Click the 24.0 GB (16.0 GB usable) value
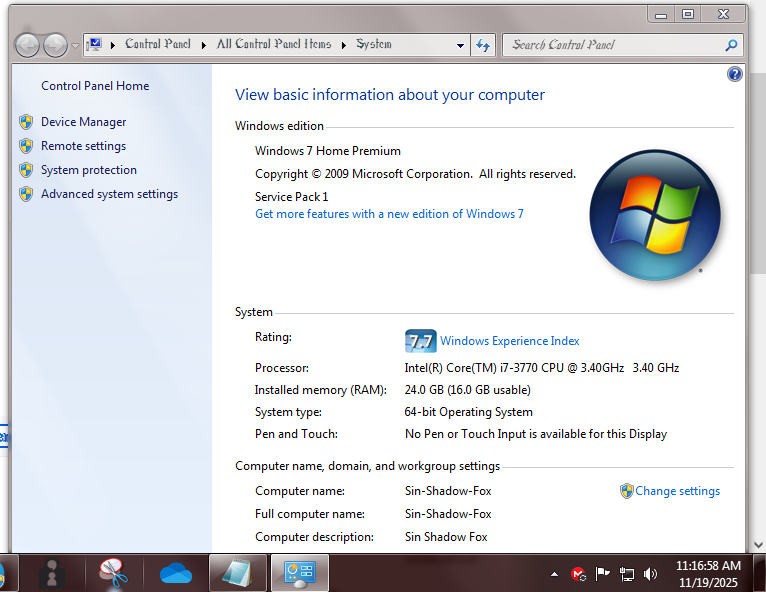 468,390
